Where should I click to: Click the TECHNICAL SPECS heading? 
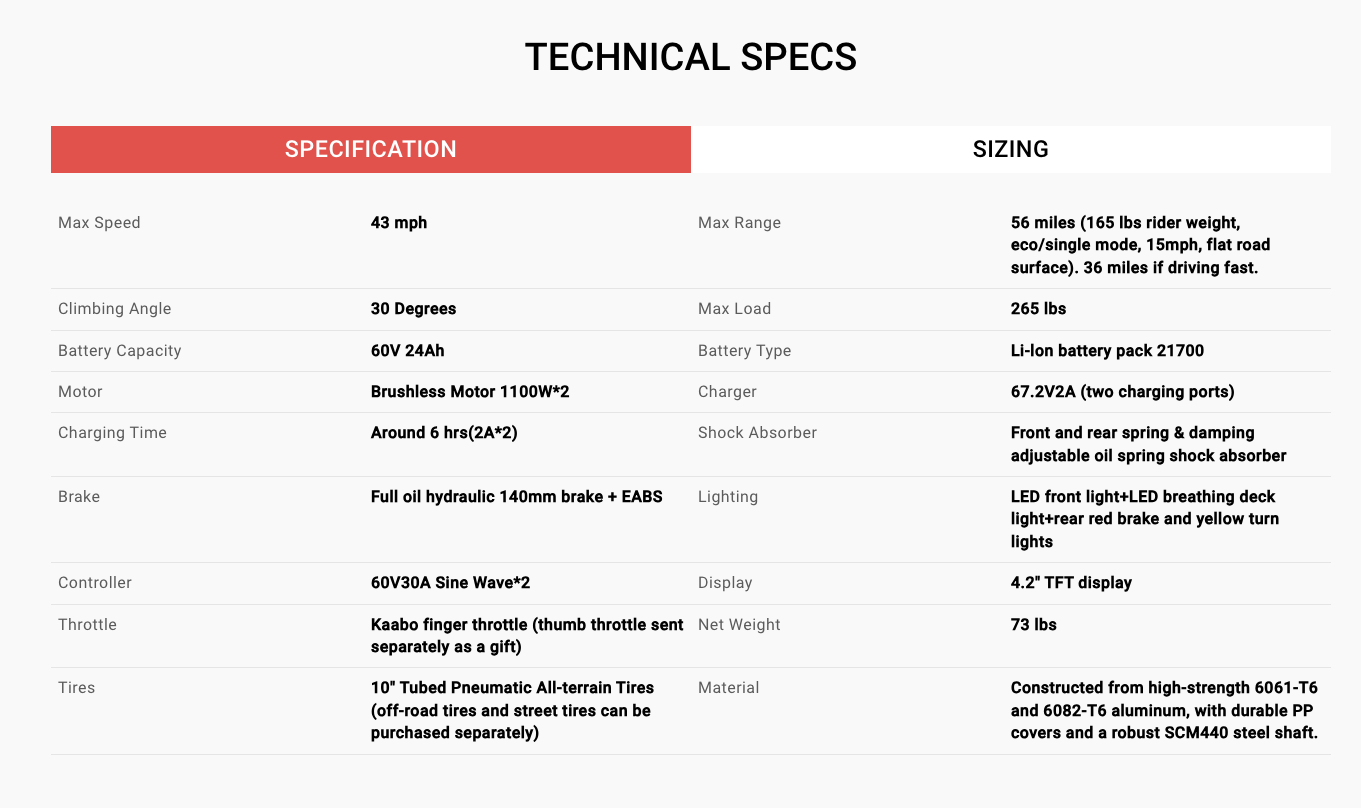(690, 57)
